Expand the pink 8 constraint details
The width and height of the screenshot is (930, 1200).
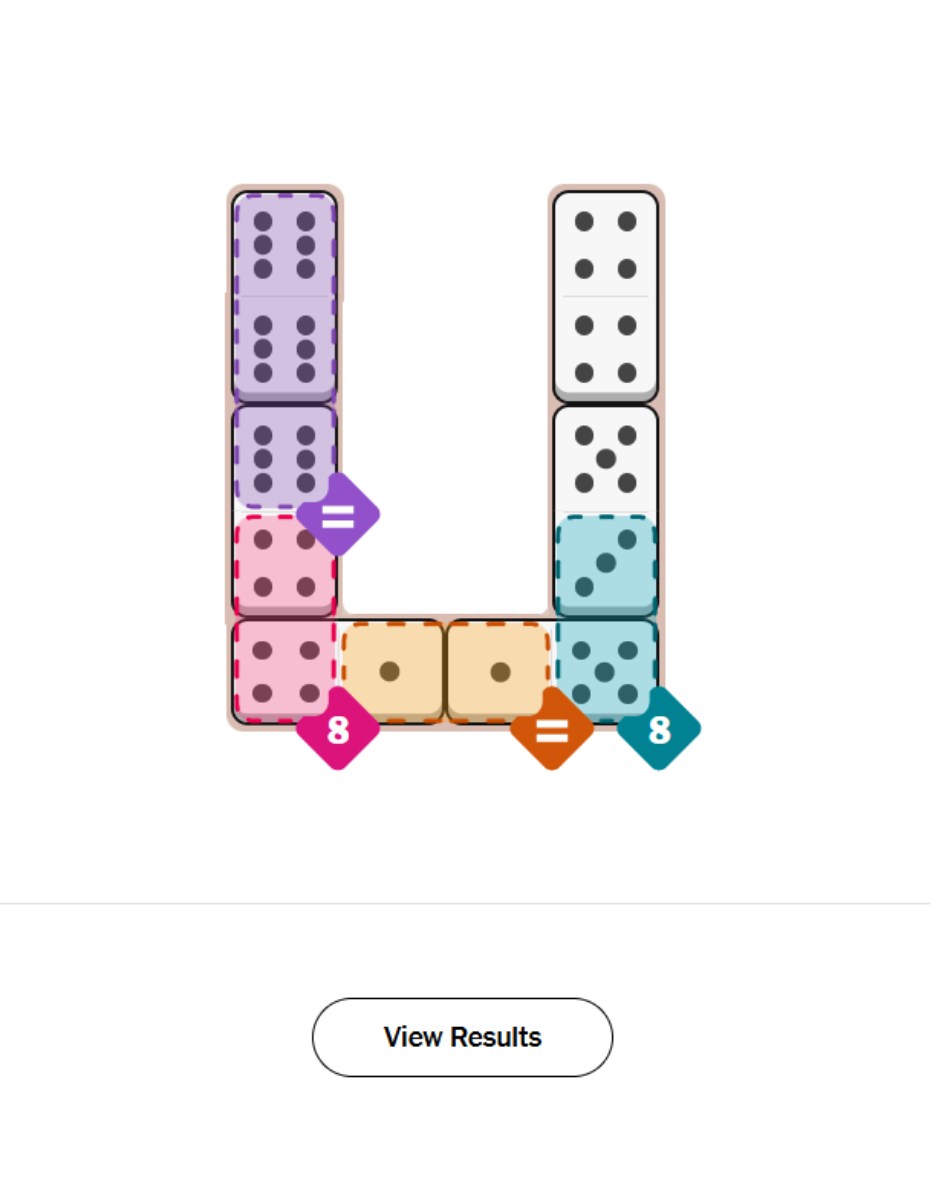(337, 727)
